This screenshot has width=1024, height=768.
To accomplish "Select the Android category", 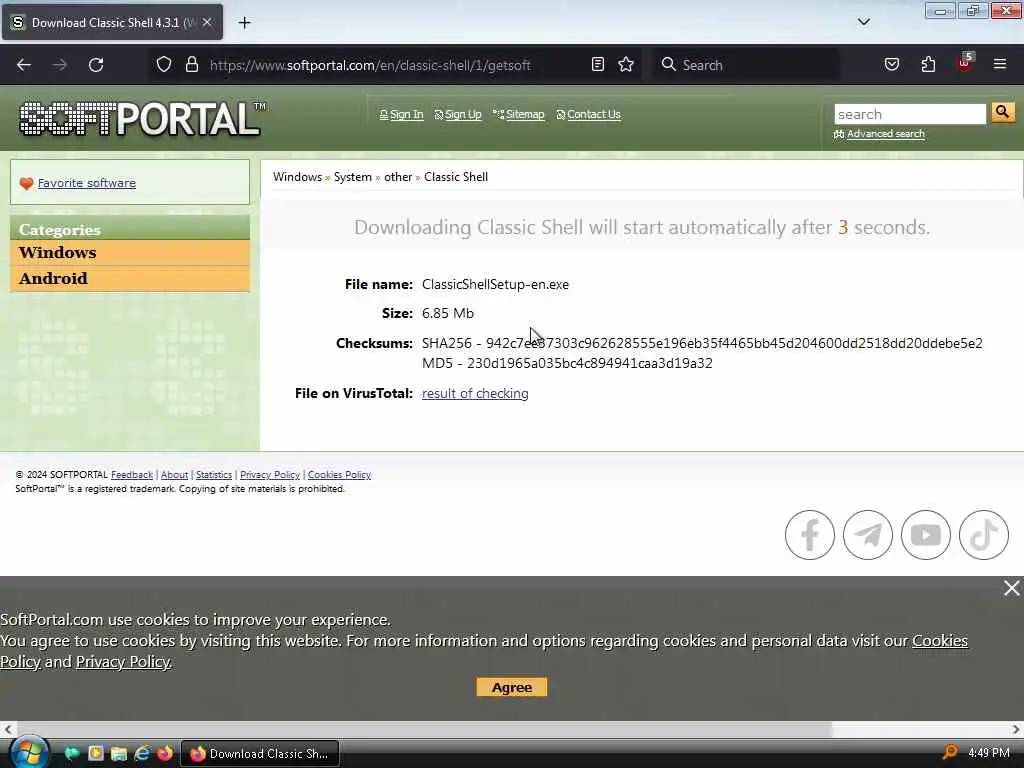I will coord(130,279).
